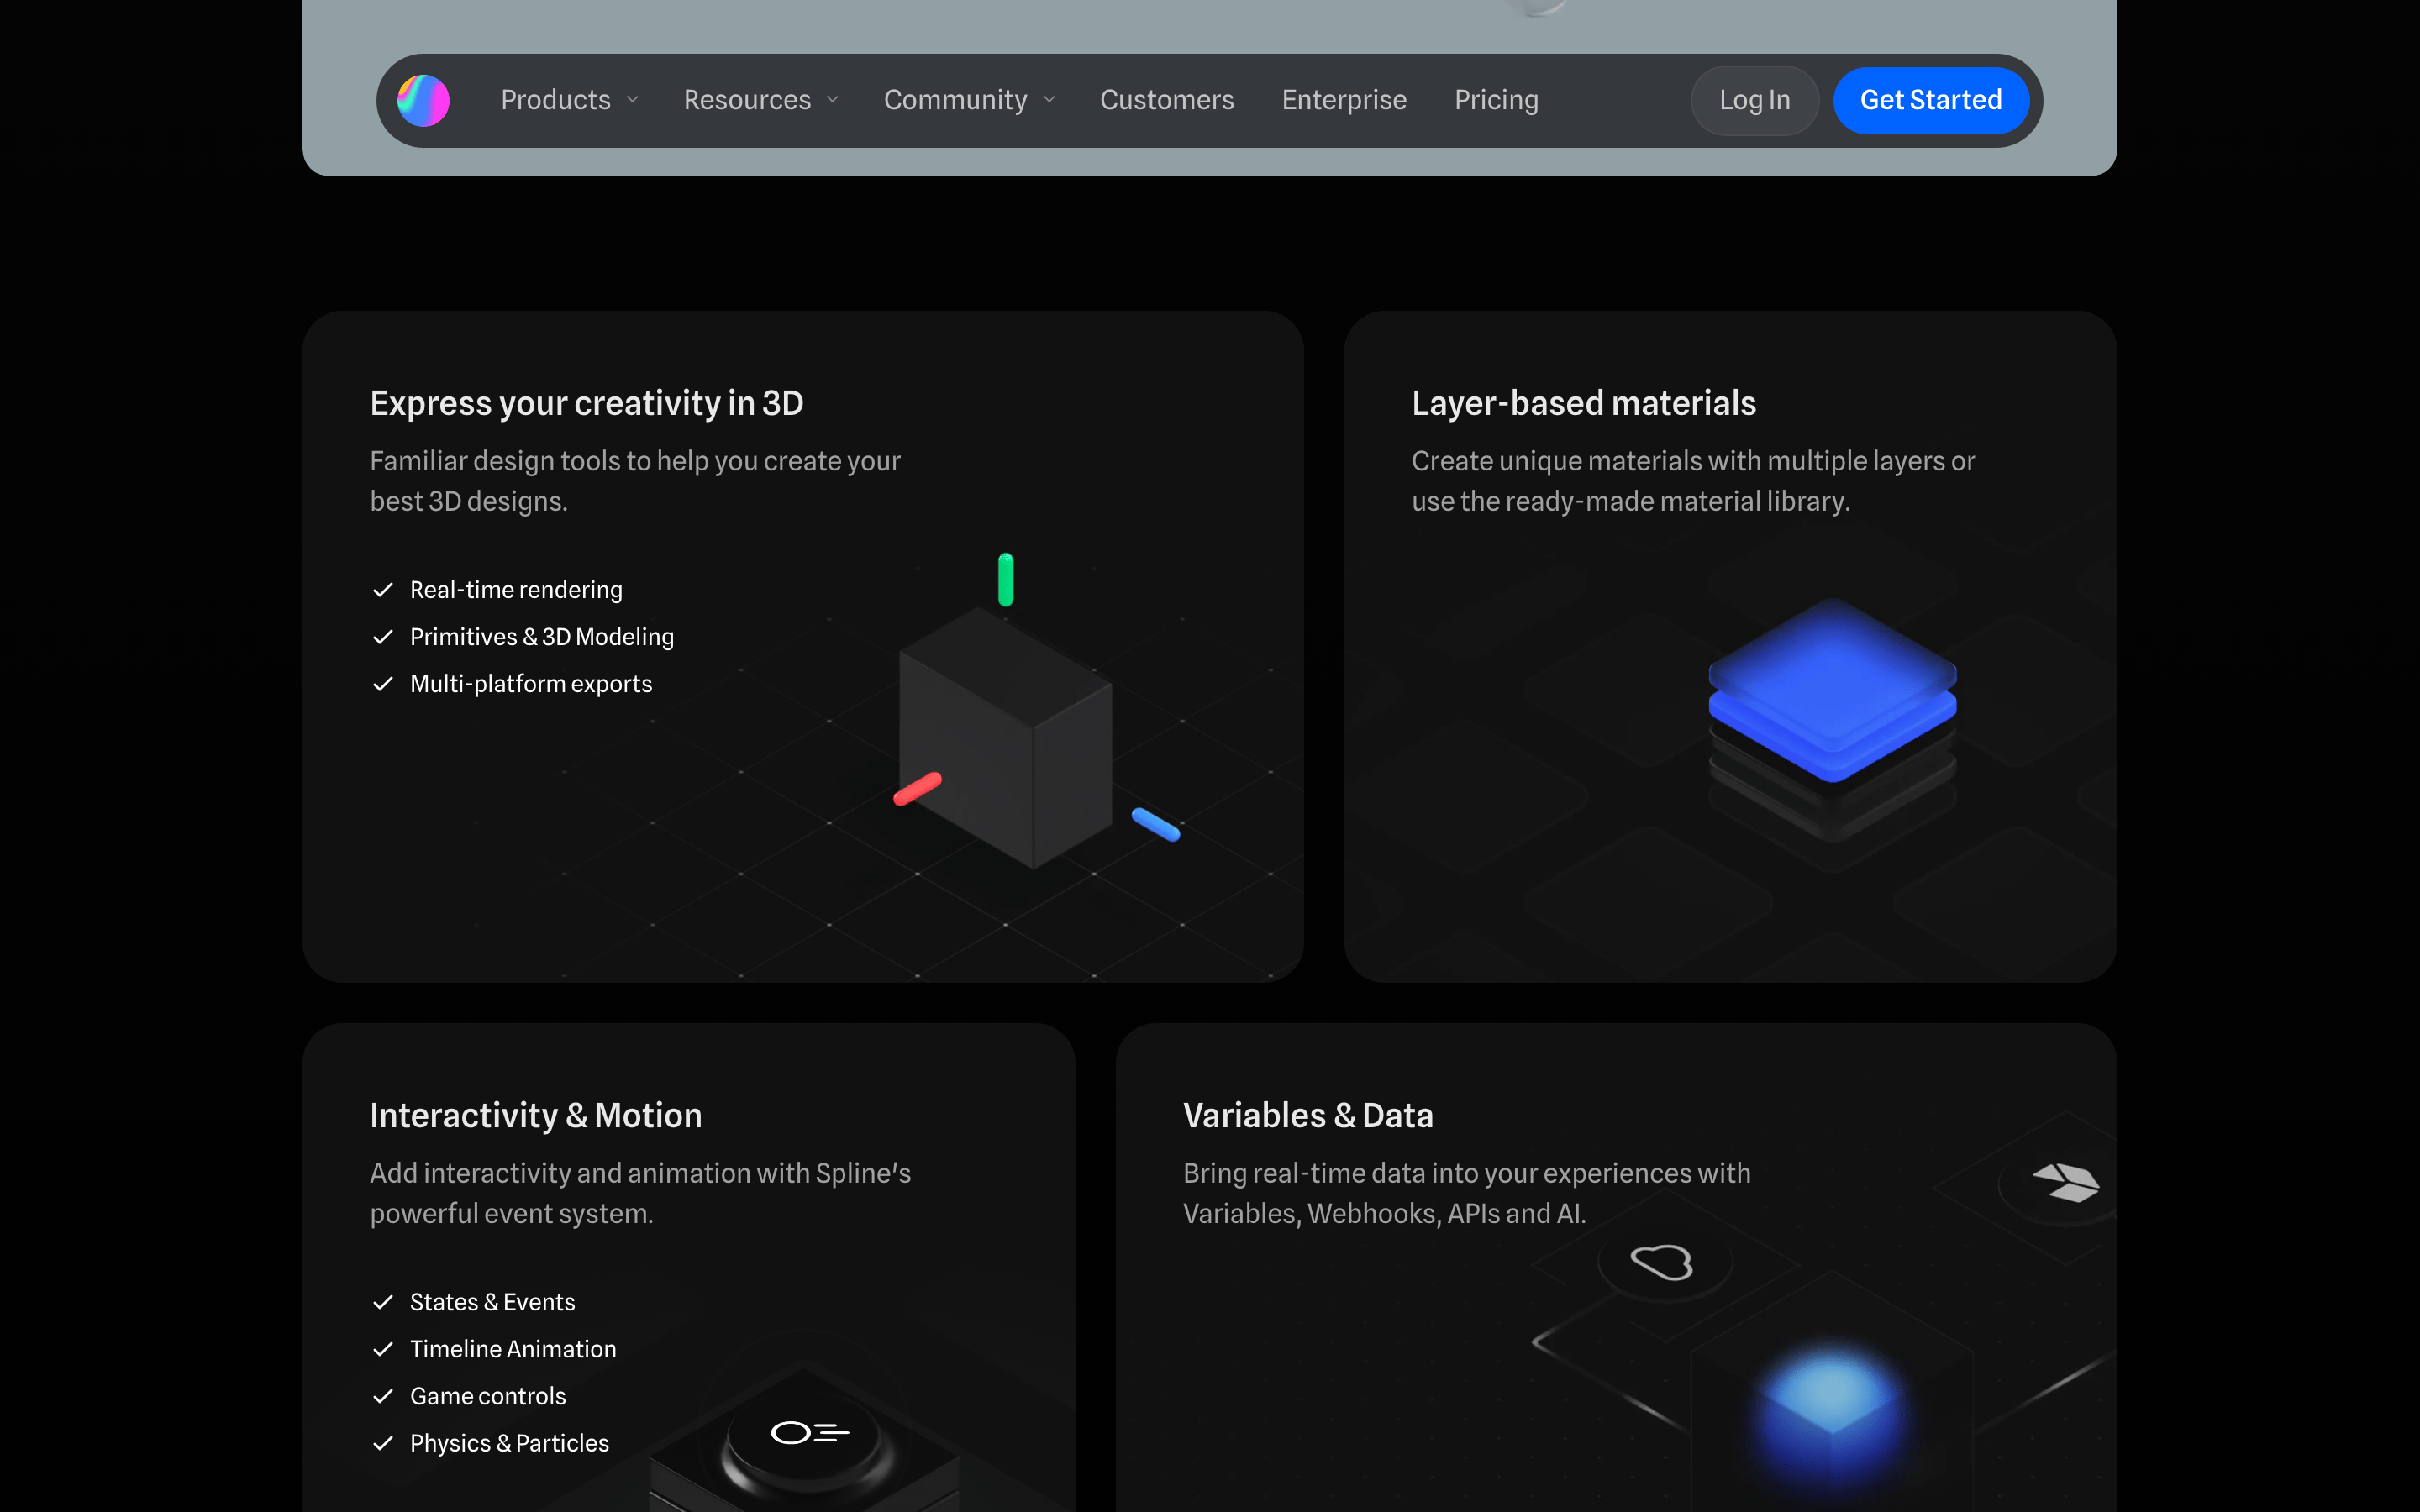Click the Primitives & 3D Modeling checkmark
Viewport: 2420px width, 1512px height.
(x=382, y=637)
